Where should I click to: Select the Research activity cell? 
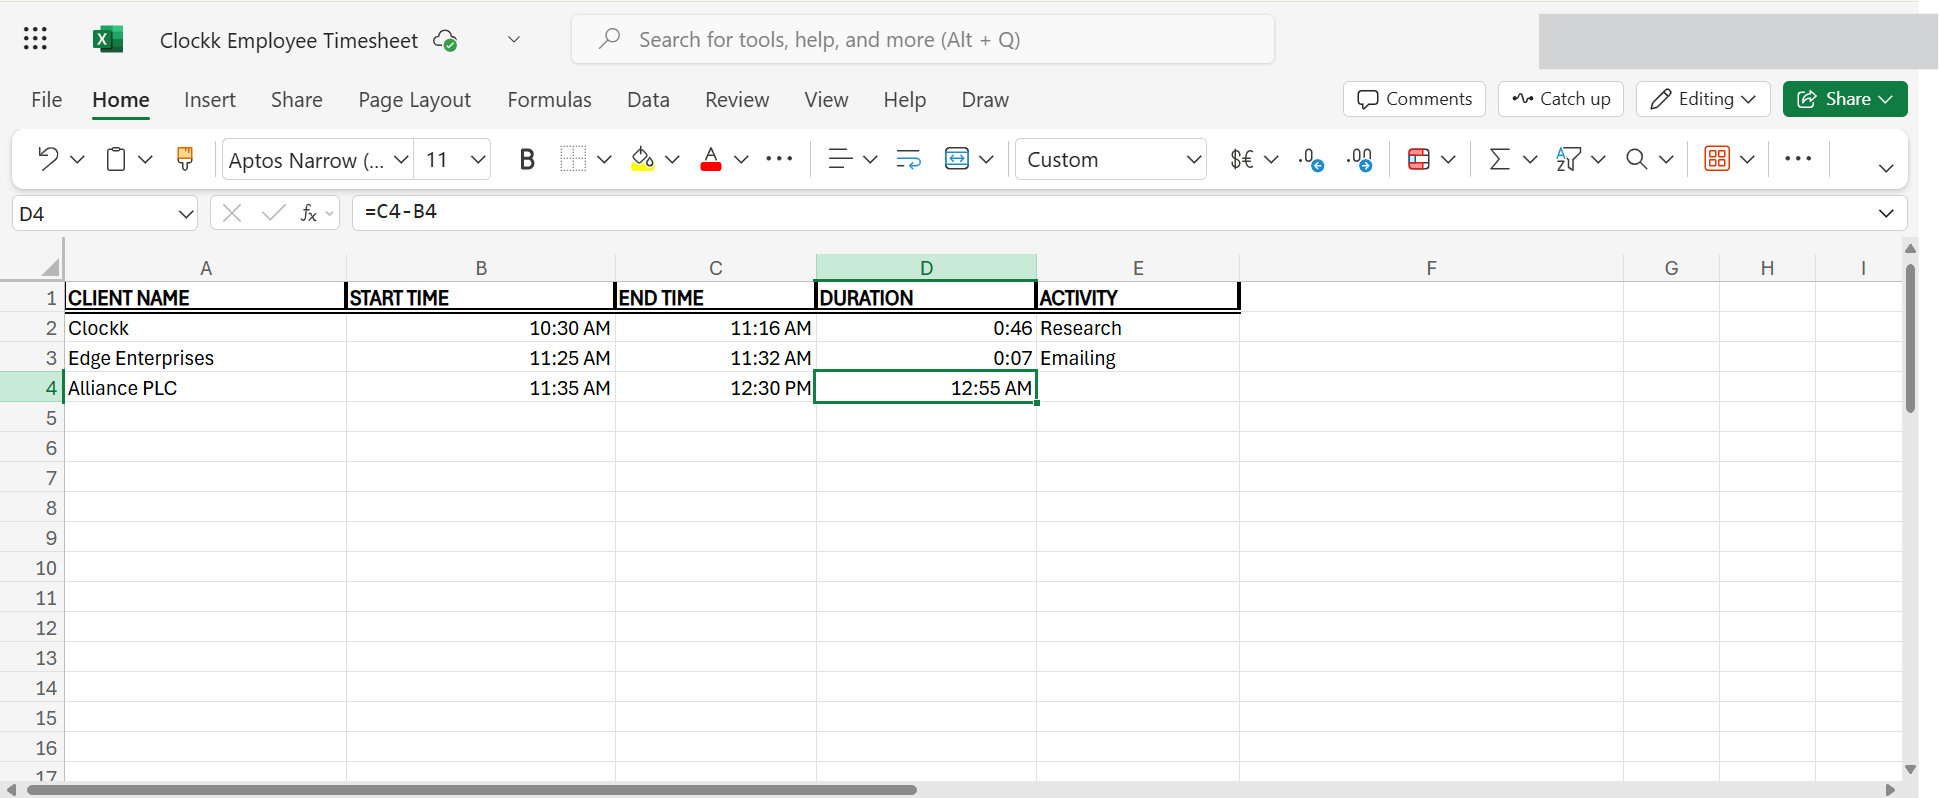click(1138, 328)
